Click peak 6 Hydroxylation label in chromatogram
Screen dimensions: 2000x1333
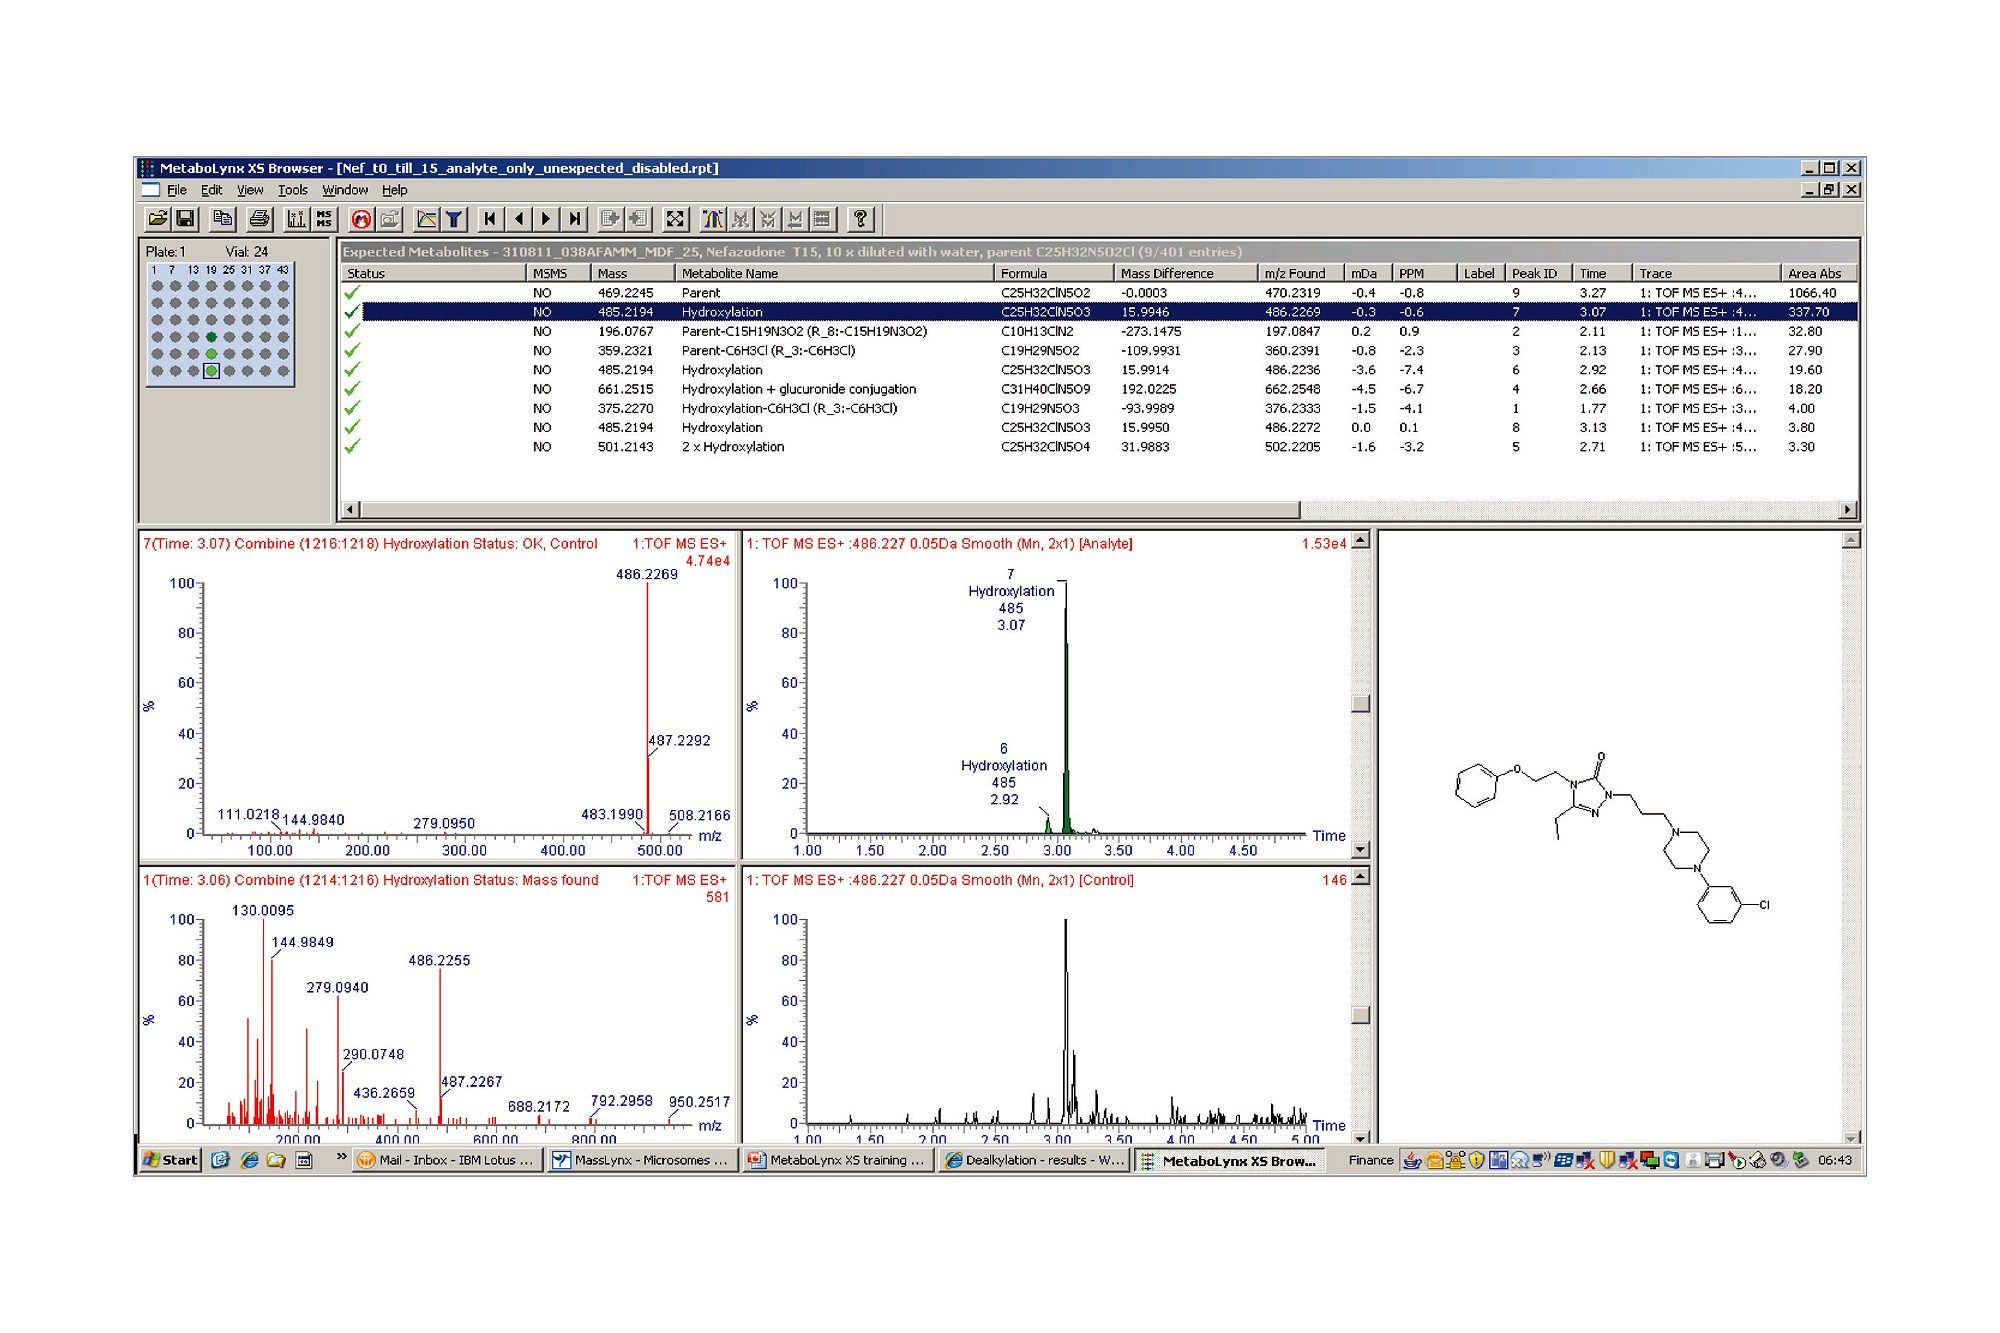pos(1004,774)
